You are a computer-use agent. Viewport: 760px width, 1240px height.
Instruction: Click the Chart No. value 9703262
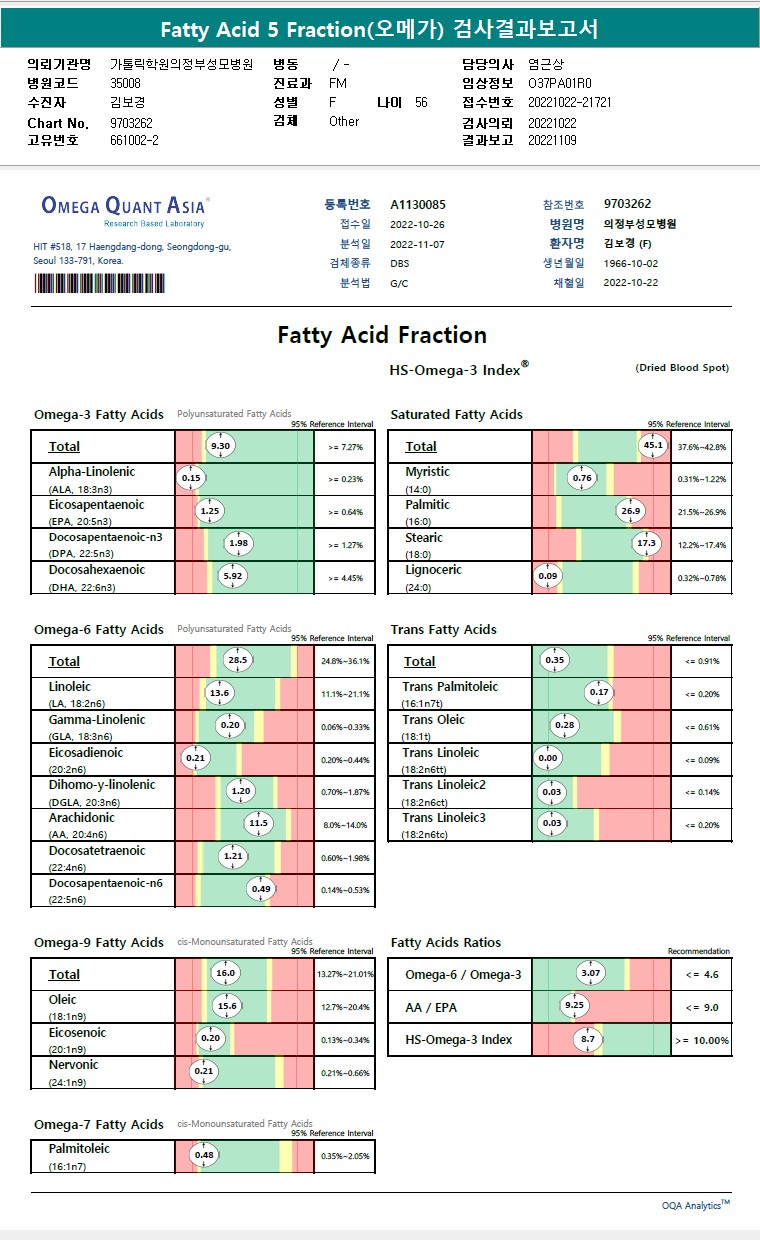(131, 122)
